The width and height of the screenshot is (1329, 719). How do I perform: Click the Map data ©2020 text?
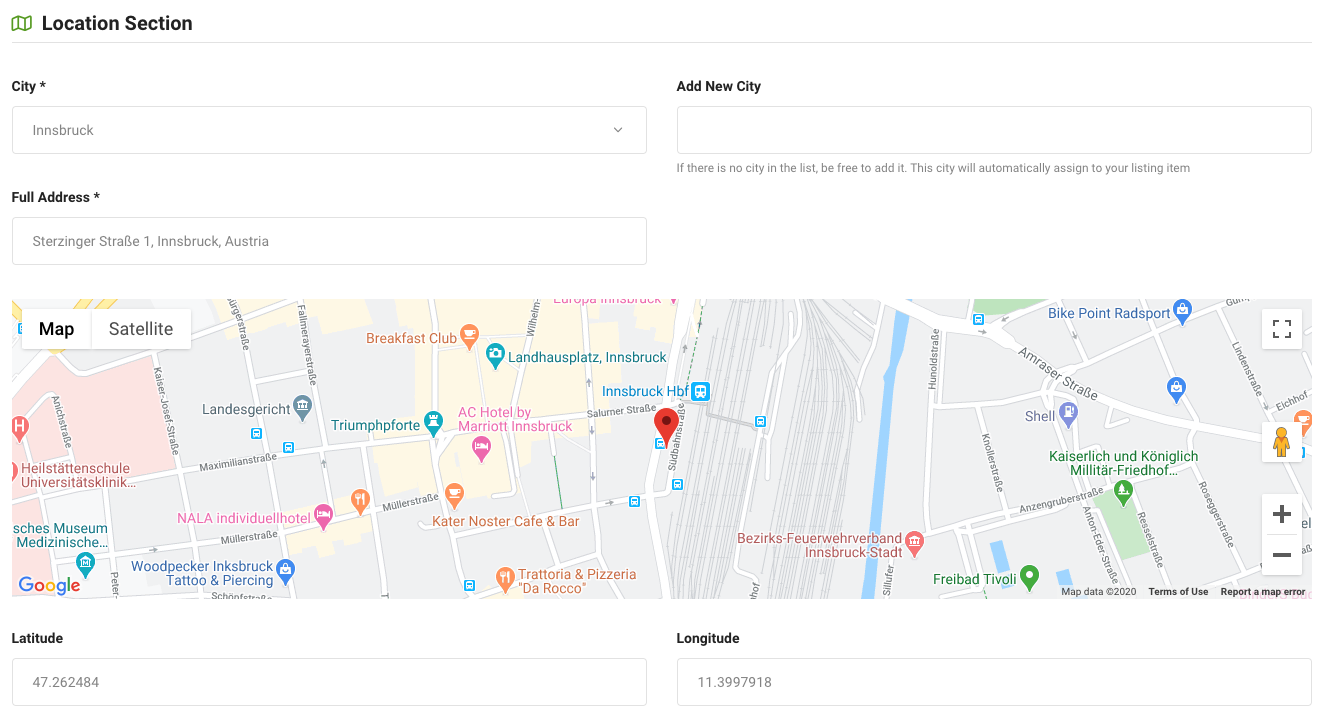click(x=1099, y=592)
